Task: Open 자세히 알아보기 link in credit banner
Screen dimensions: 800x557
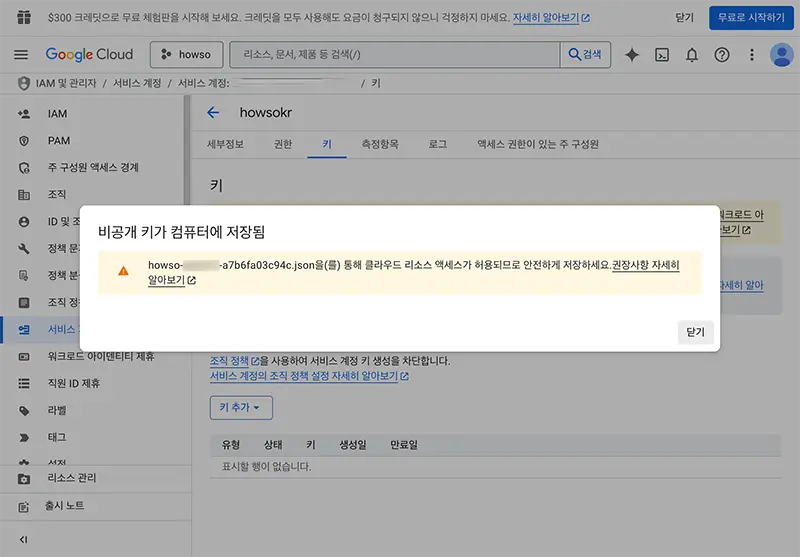Action: (x=551, y=18)
